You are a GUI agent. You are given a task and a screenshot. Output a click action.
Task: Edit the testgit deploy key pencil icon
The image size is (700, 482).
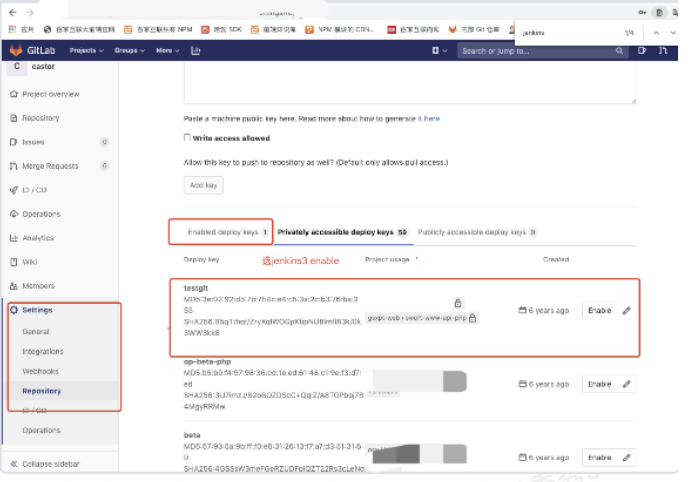[627, 310]
